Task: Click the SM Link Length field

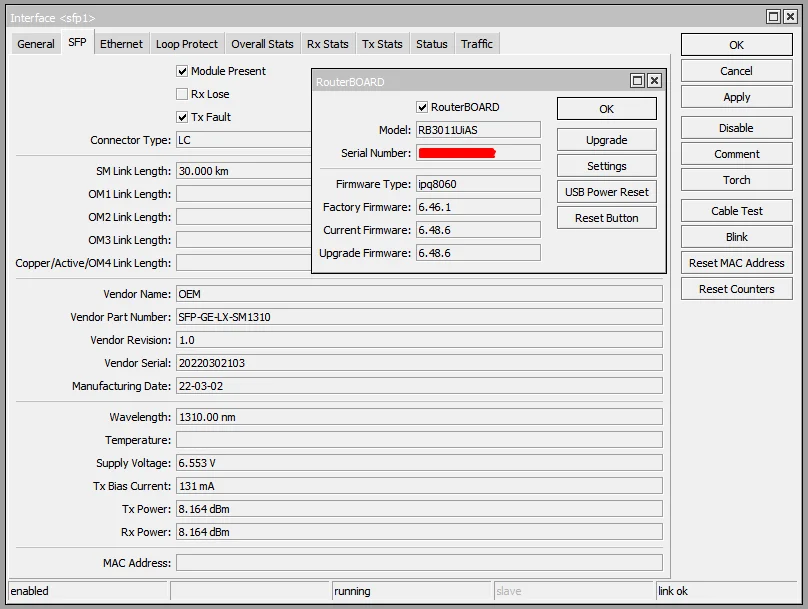Action: point(244,171)
